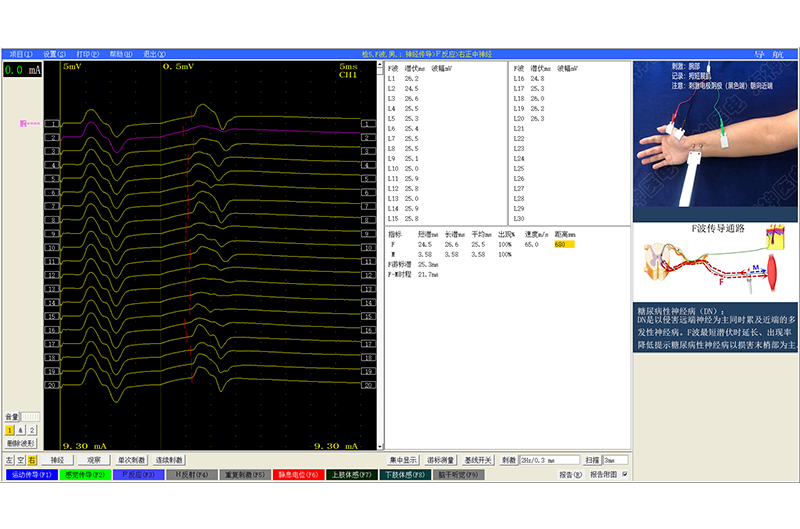The width and height of the screenshot is (800, 529).
Task: Click the 运动传导 (F1) test button
Action: [31, 474]
